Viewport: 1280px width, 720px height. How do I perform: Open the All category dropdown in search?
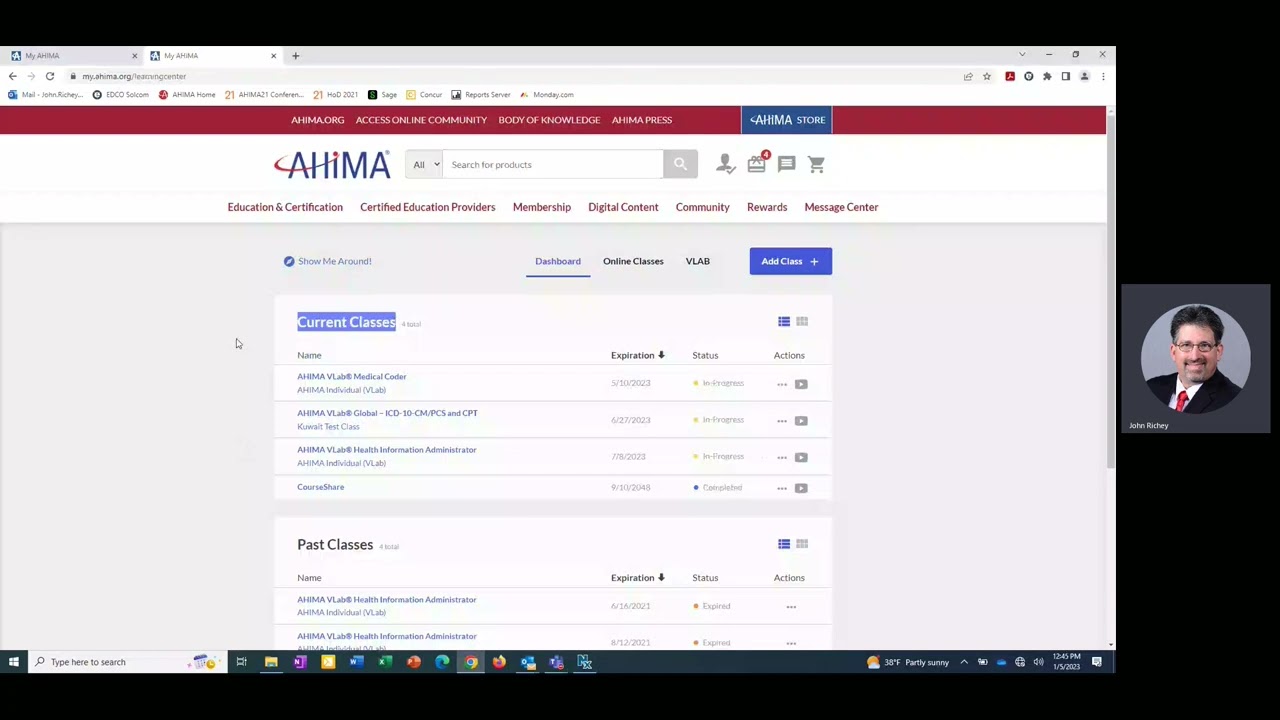click(x=424, y=164)
